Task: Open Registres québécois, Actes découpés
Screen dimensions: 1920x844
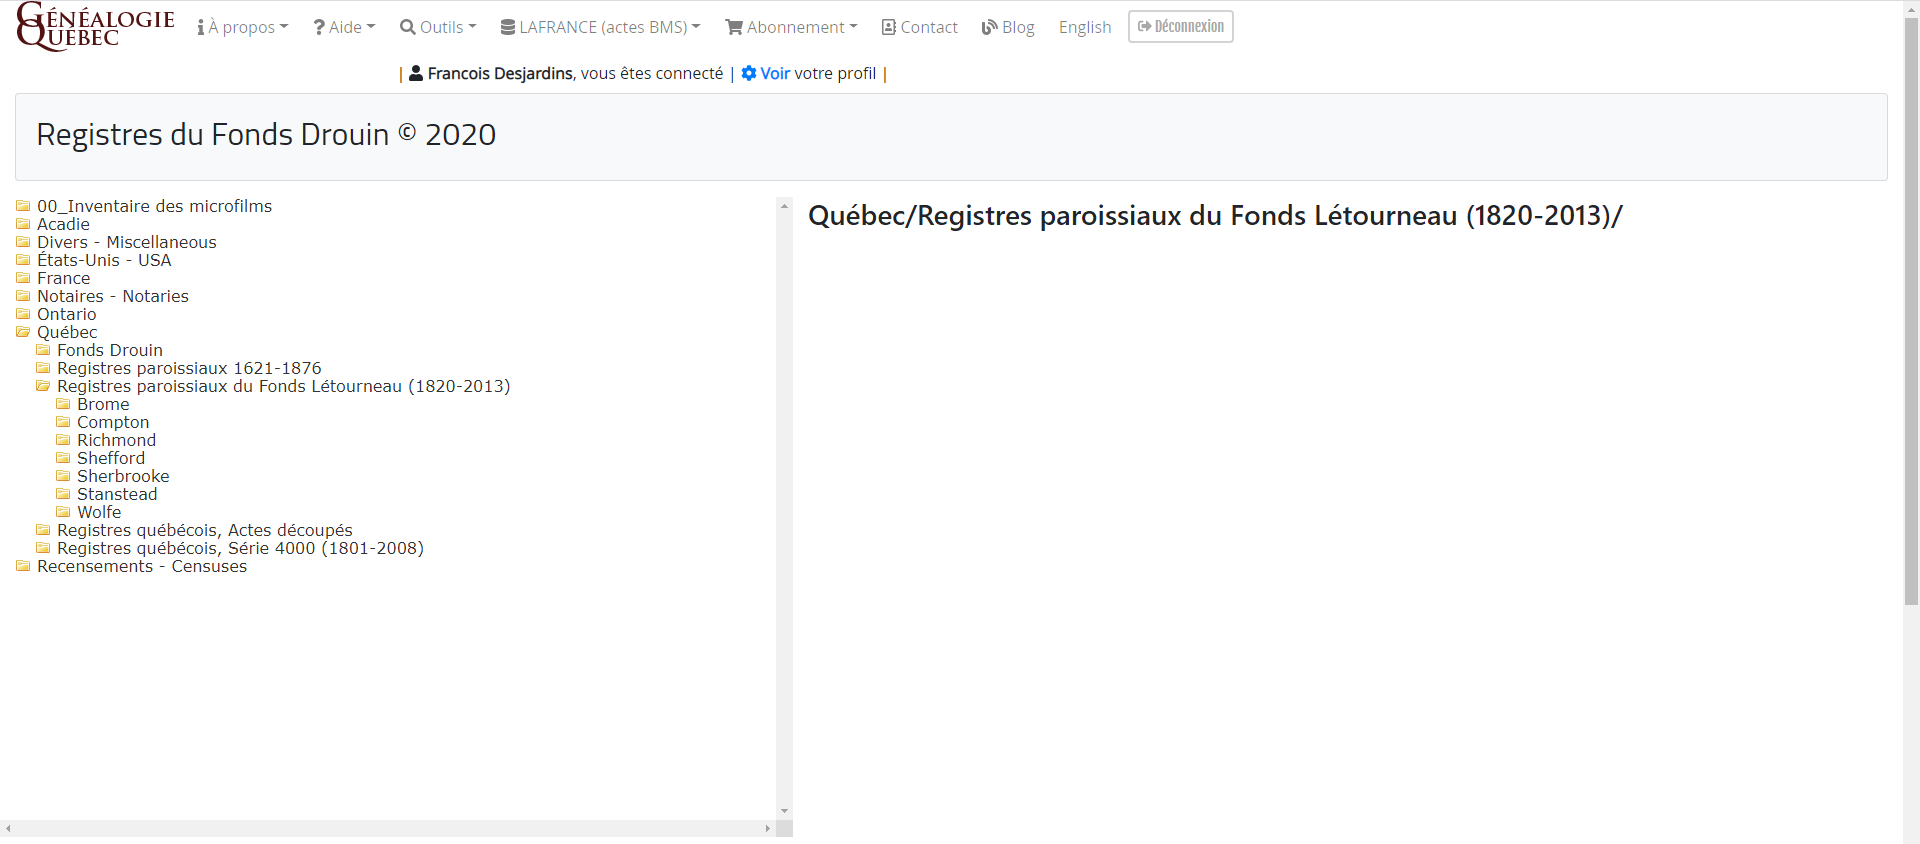Action: coord(204,530)
